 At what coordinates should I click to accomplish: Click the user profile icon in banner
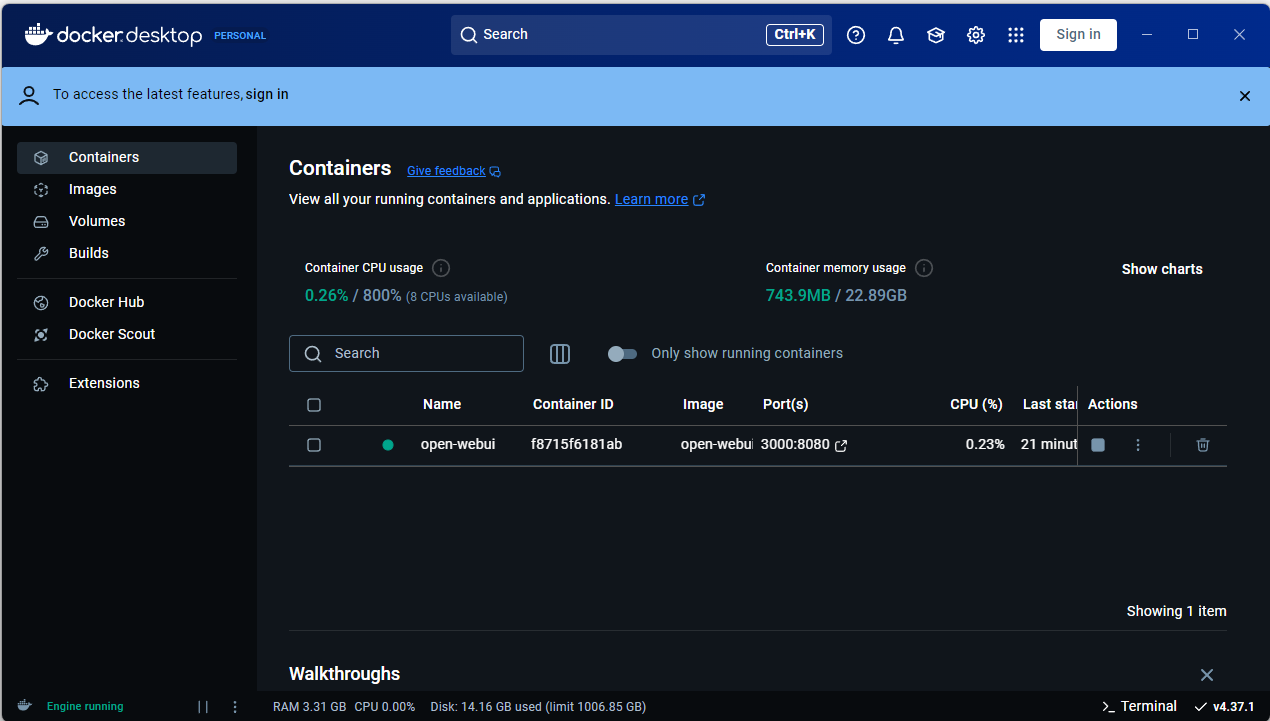pyautogui.click(x=29, y=95)
